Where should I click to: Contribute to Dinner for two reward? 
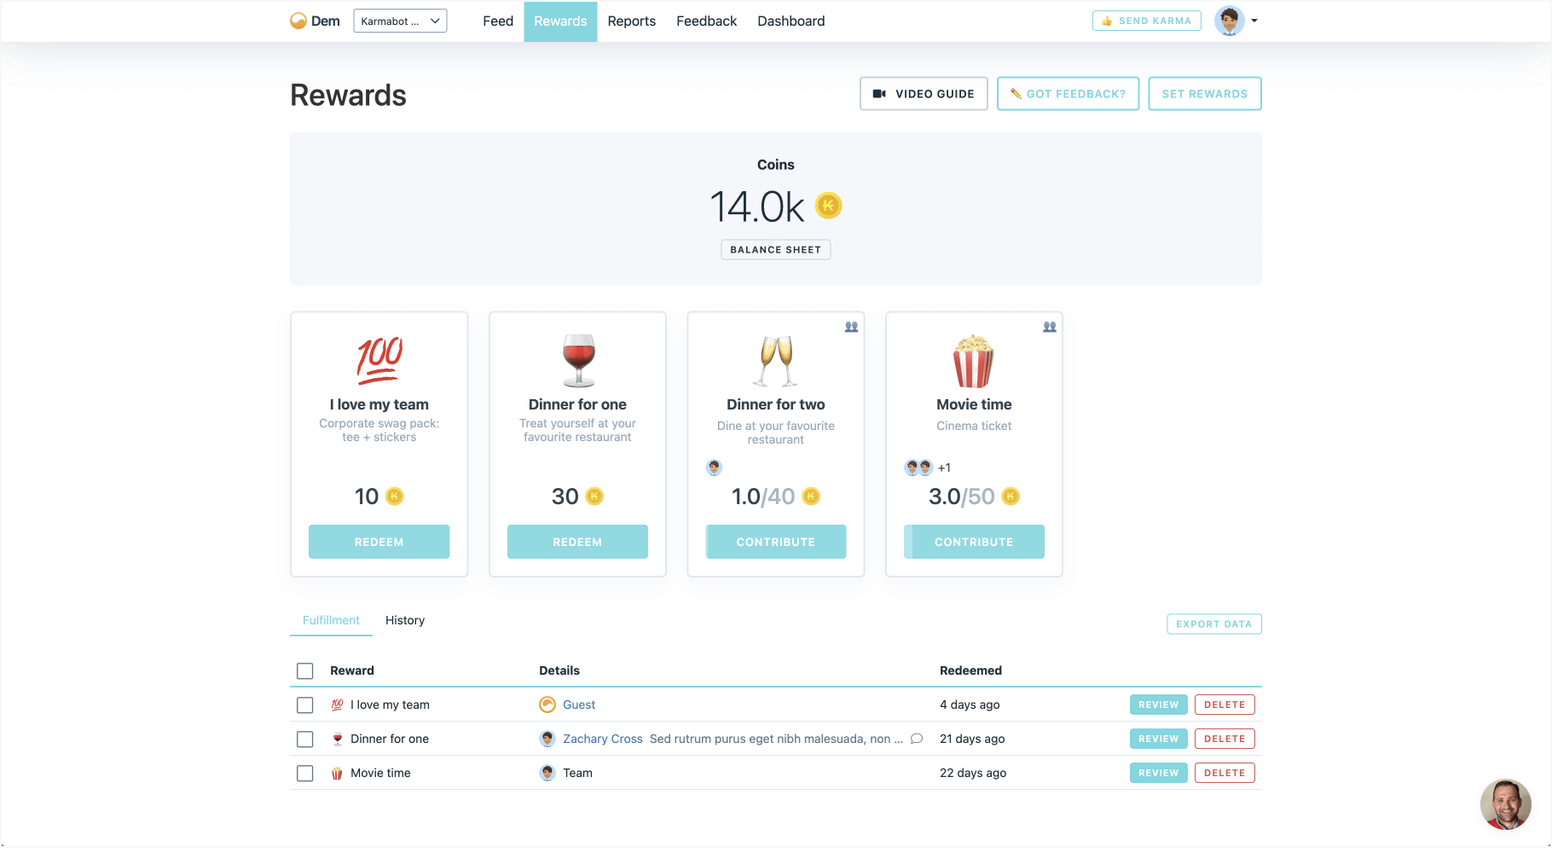[776, 542]
